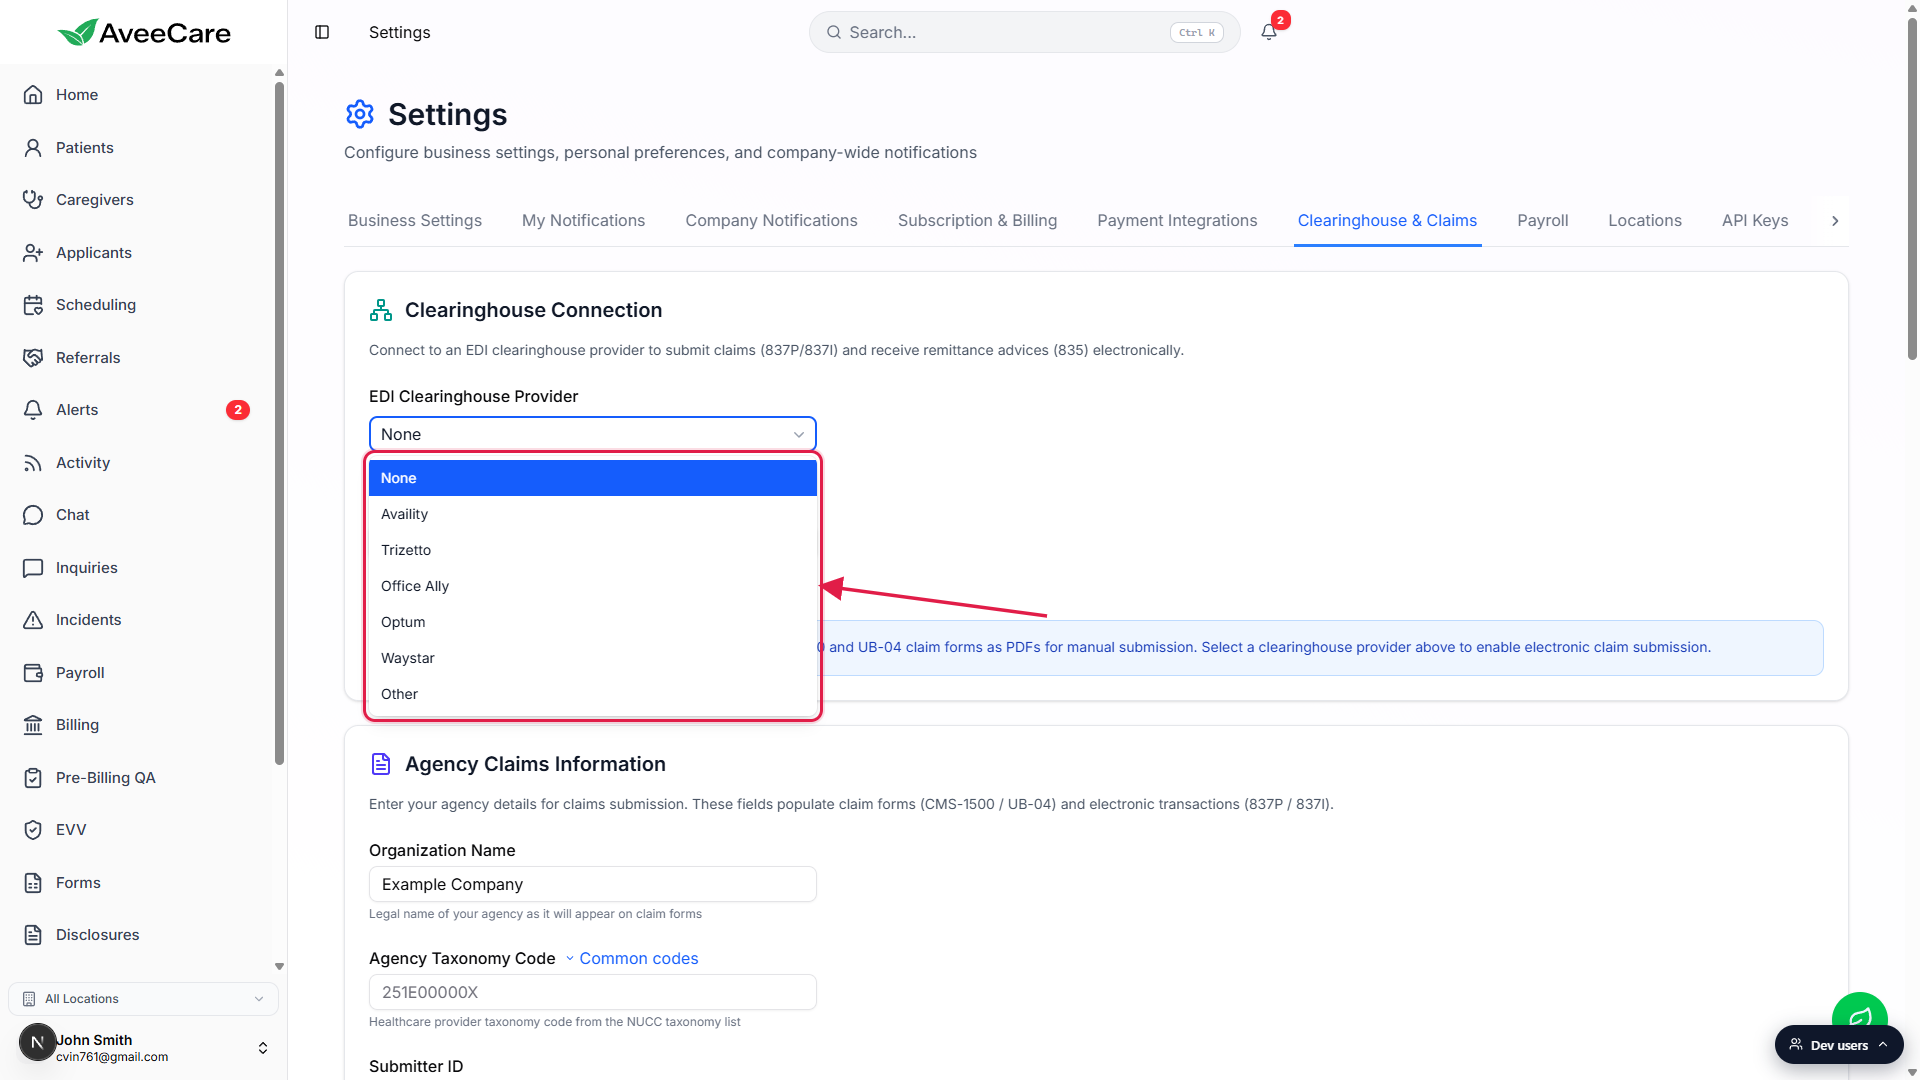The height and width of the screenshot is (1080, 1920).
Task: Choose Trizetto from provider list
Action: [593, 550]
